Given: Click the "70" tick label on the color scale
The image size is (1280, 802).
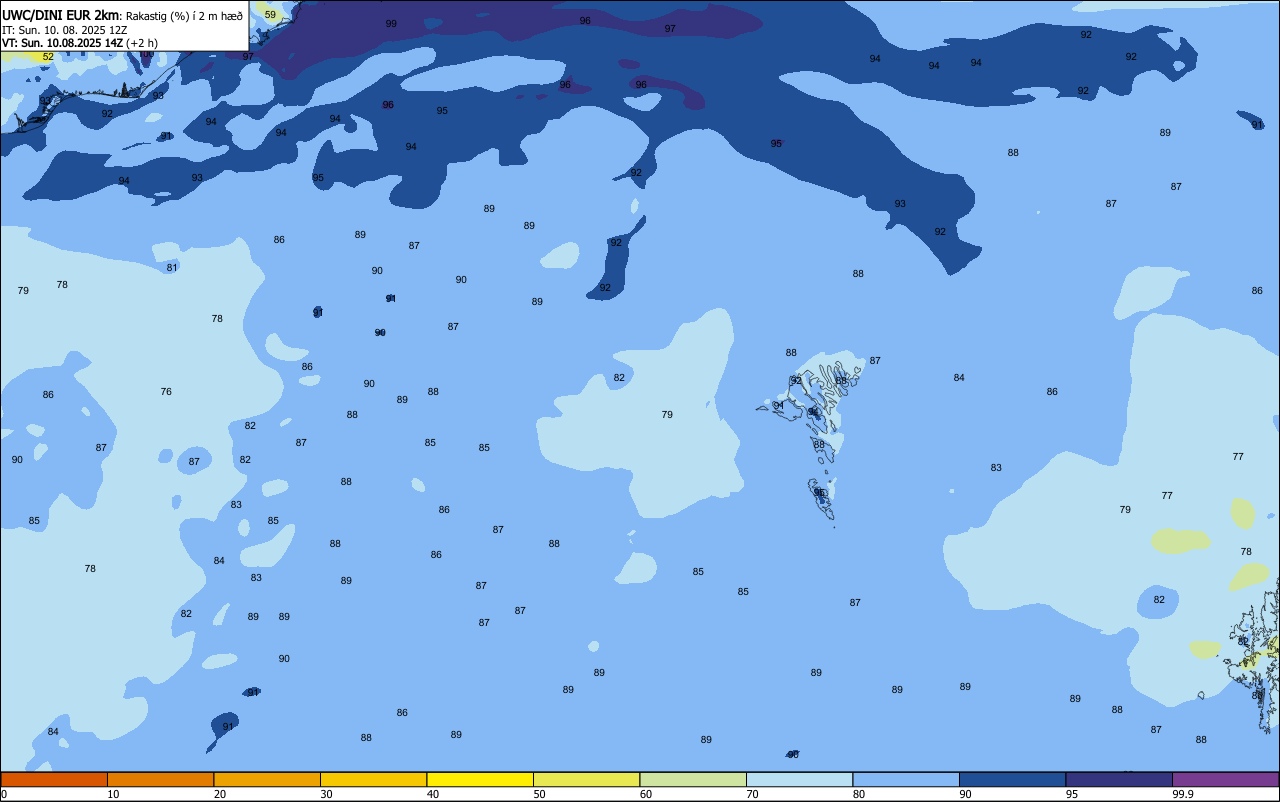Looking at the screenshot, I should [x=752, y=794].
